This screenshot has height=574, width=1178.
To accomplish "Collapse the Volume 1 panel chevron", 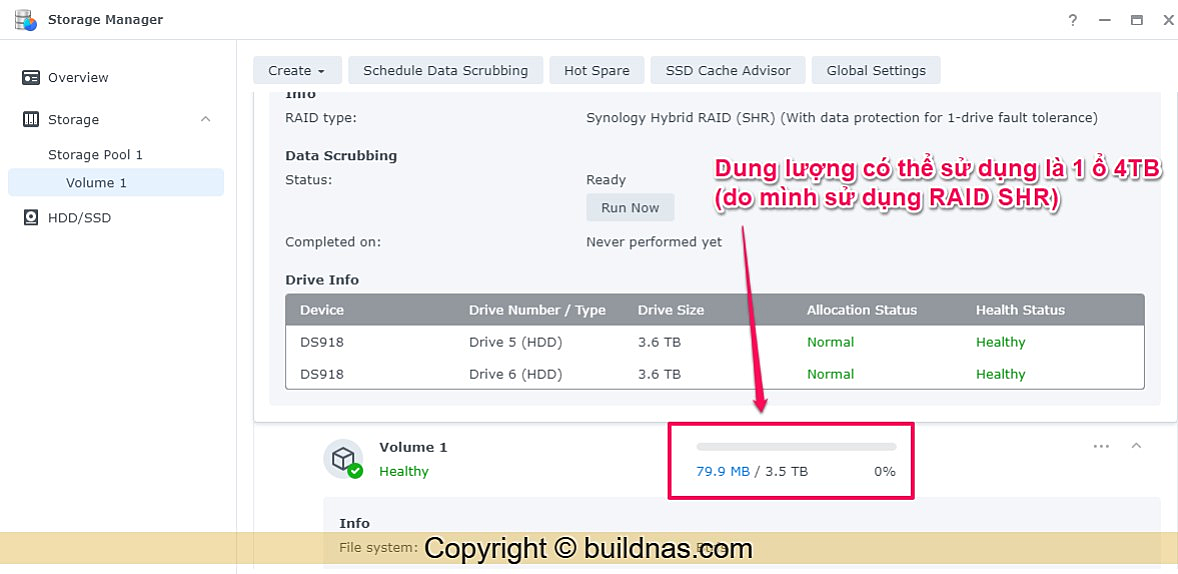I will [x=1137, y=446].
